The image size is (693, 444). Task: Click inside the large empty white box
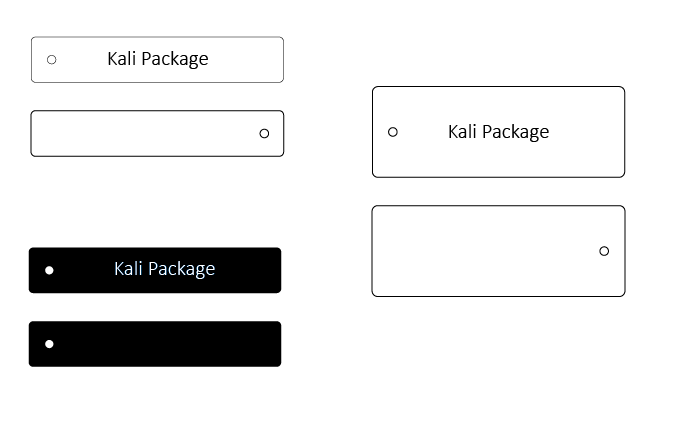click(x=490, y=251)
